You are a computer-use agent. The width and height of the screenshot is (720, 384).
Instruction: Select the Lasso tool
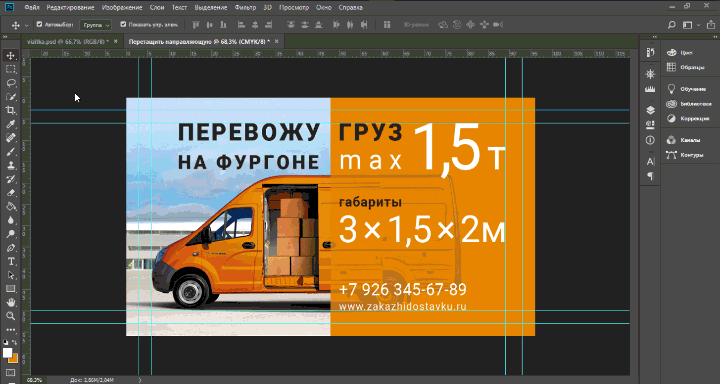11,83
